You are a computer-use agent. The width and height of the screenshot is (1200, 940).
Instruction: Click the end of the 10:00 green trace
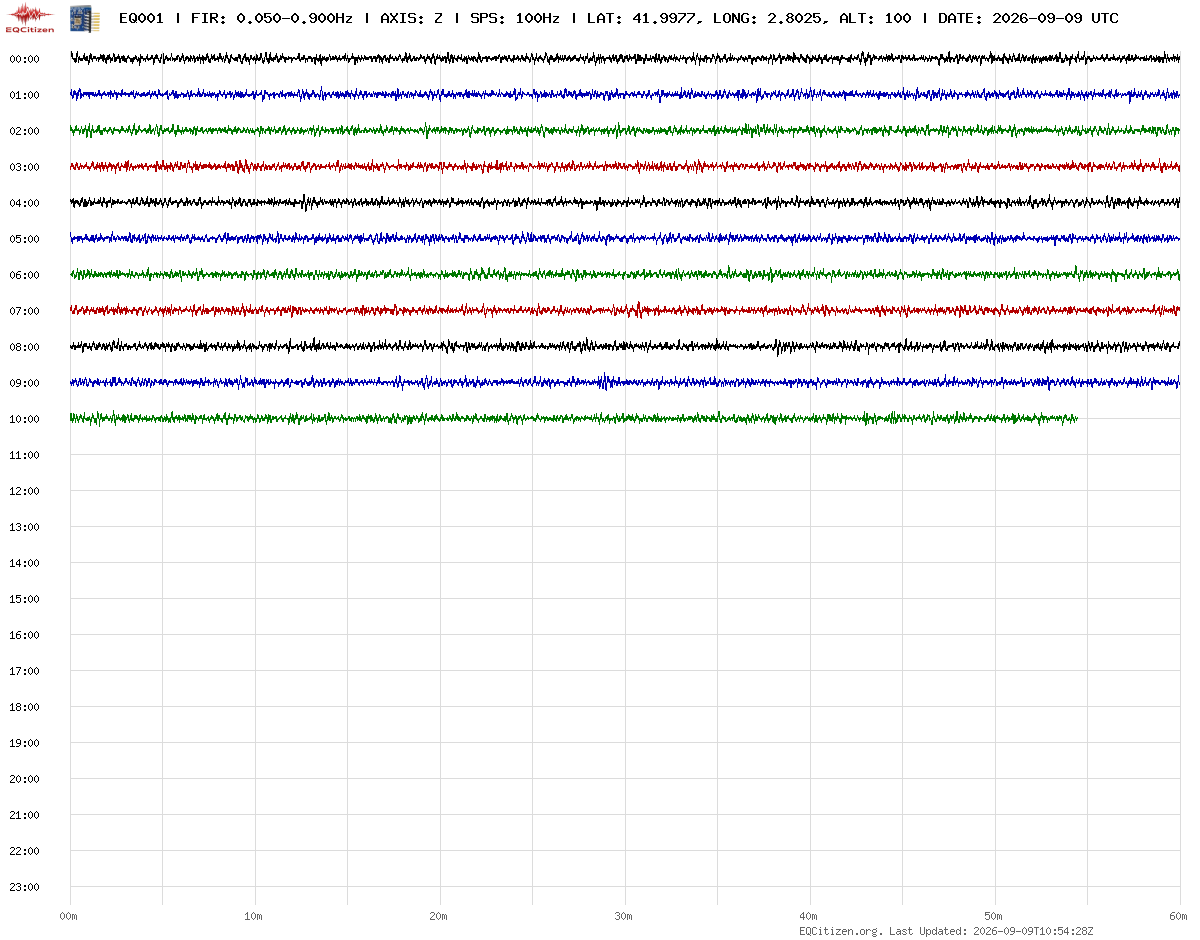pos(1075,419)
